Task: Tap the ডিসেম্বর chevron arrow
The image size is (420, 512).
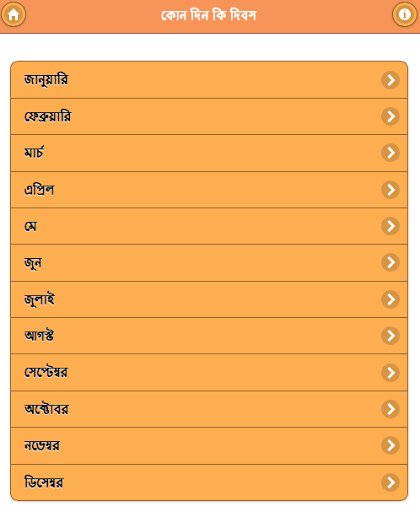Action: click(x=390, y=482)
